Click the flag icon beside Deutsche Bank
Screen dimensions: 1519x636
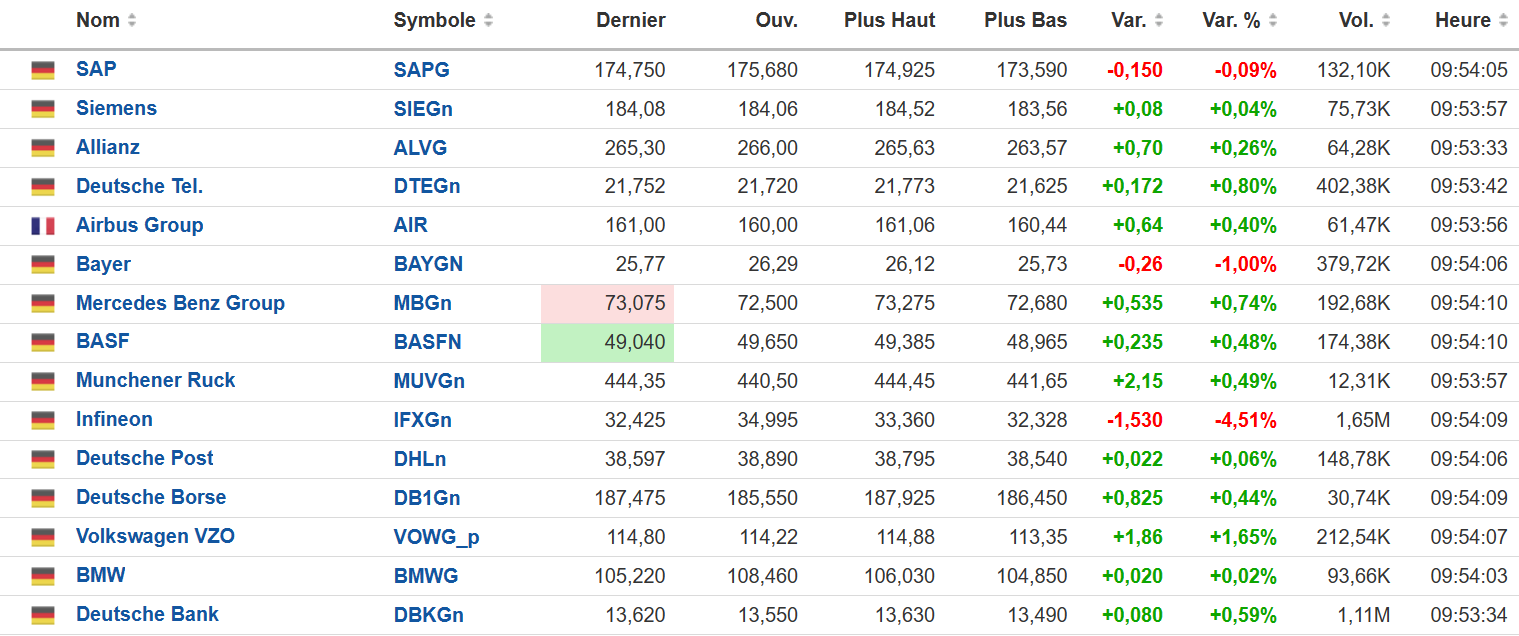click(x=42, y=615)
